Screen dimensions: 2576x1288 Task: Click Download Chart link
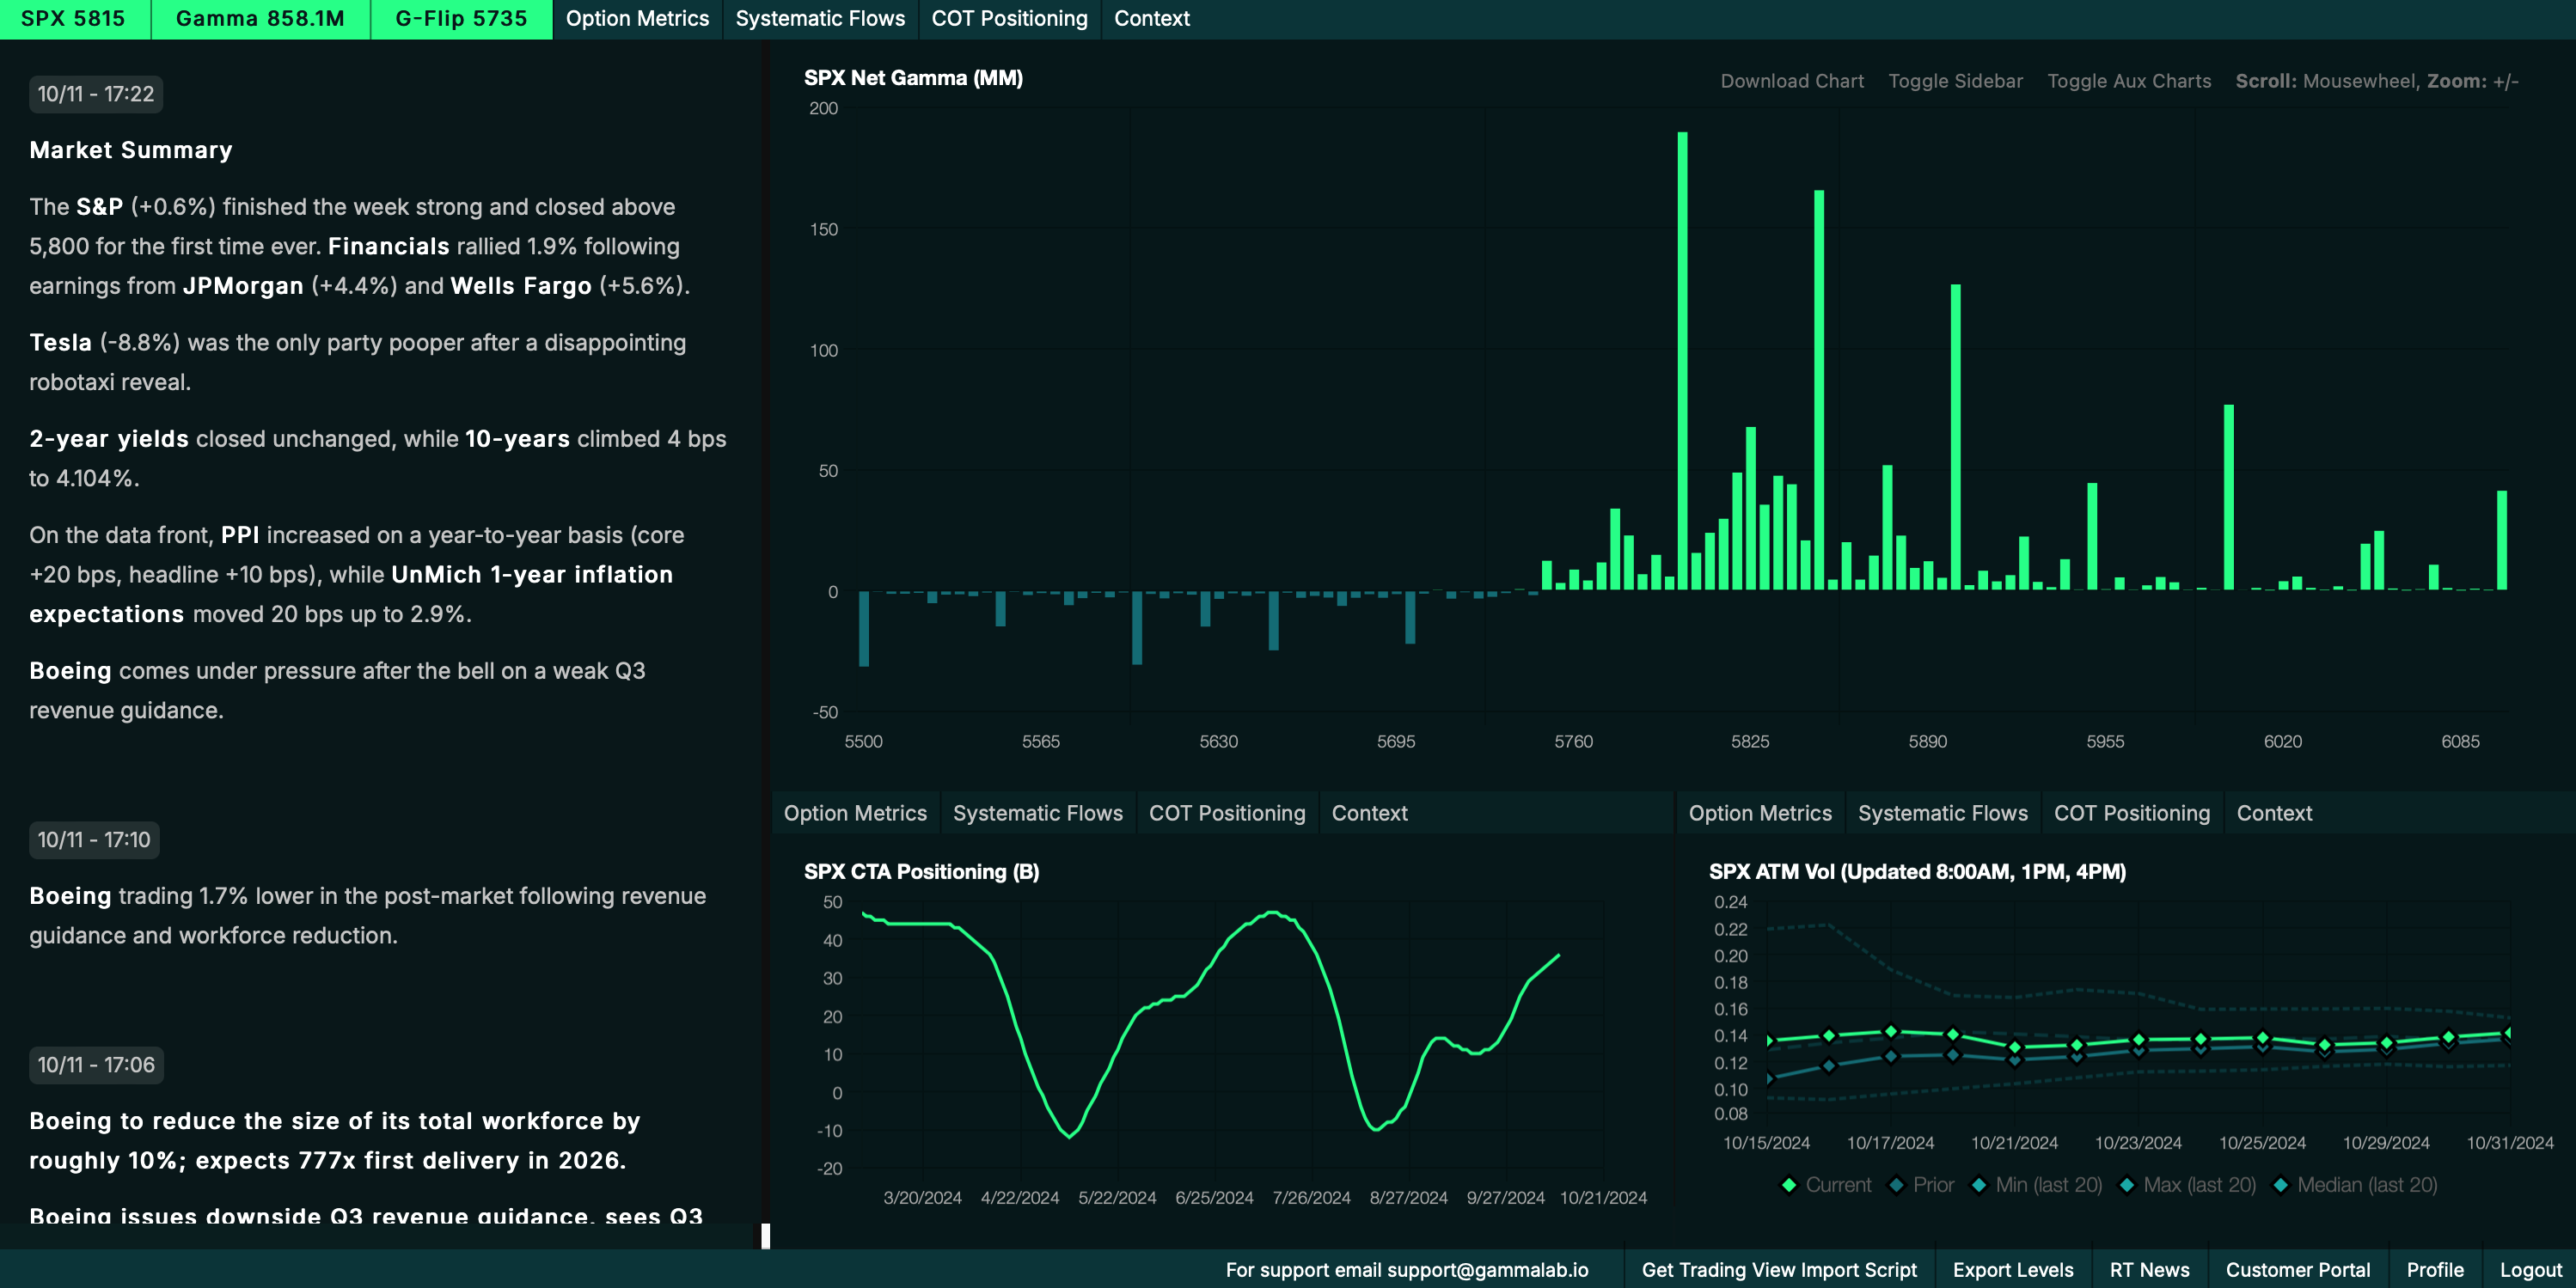(x=1792, y=81)
